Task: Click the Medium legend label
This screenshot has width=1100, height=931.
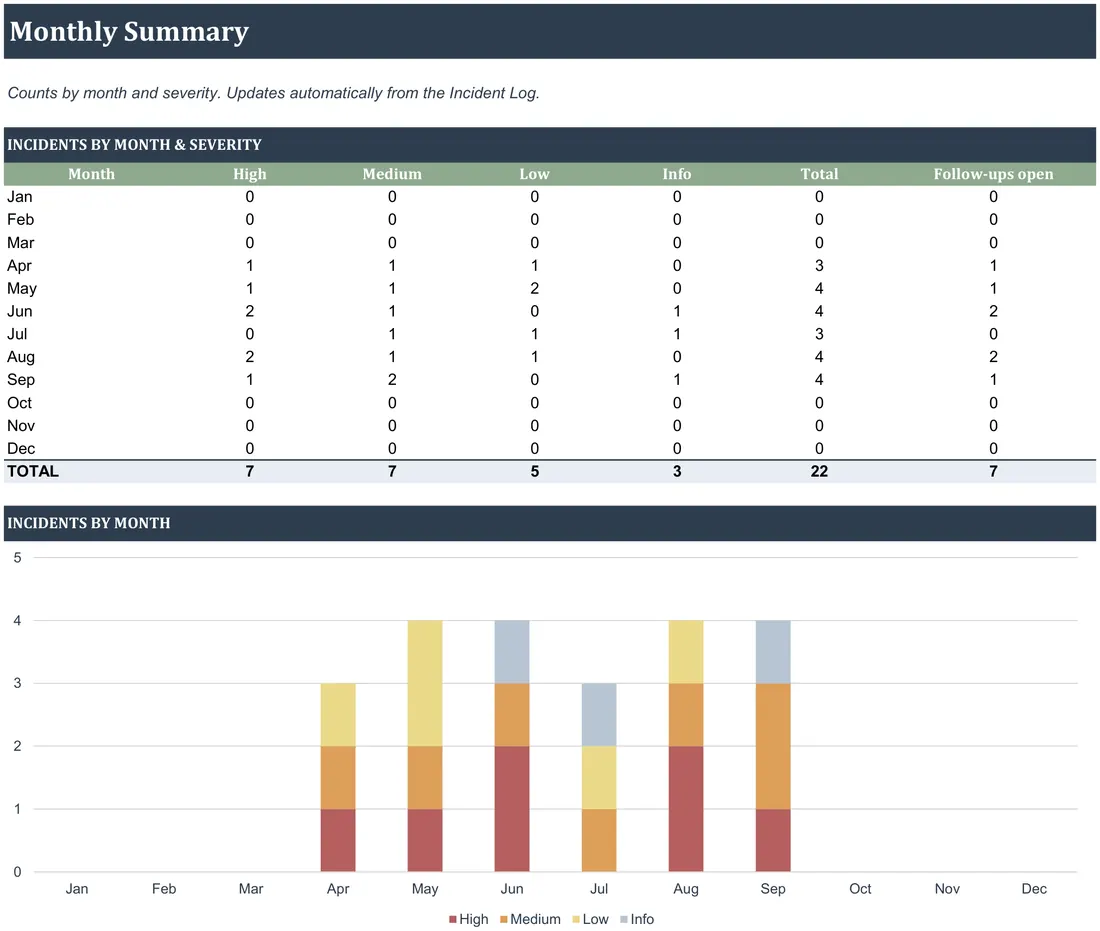Action: pyautogui.click(x=535, y=919)
